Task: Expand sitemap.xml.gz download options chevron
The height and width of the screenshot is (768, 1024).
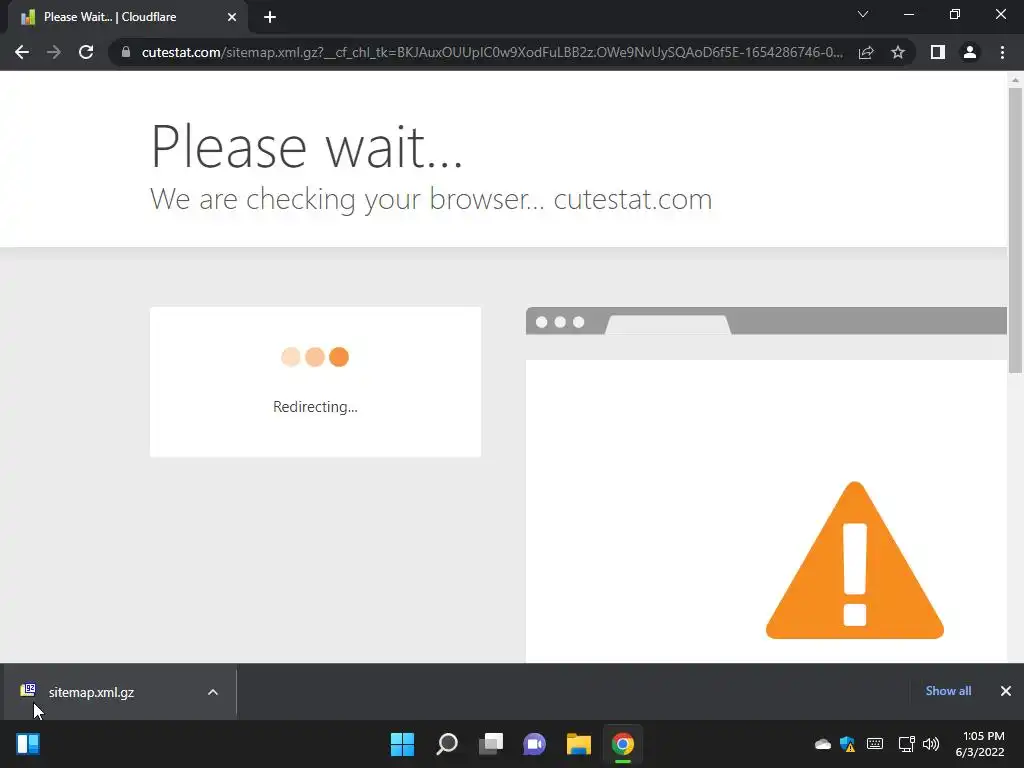Action: (213, 692)
